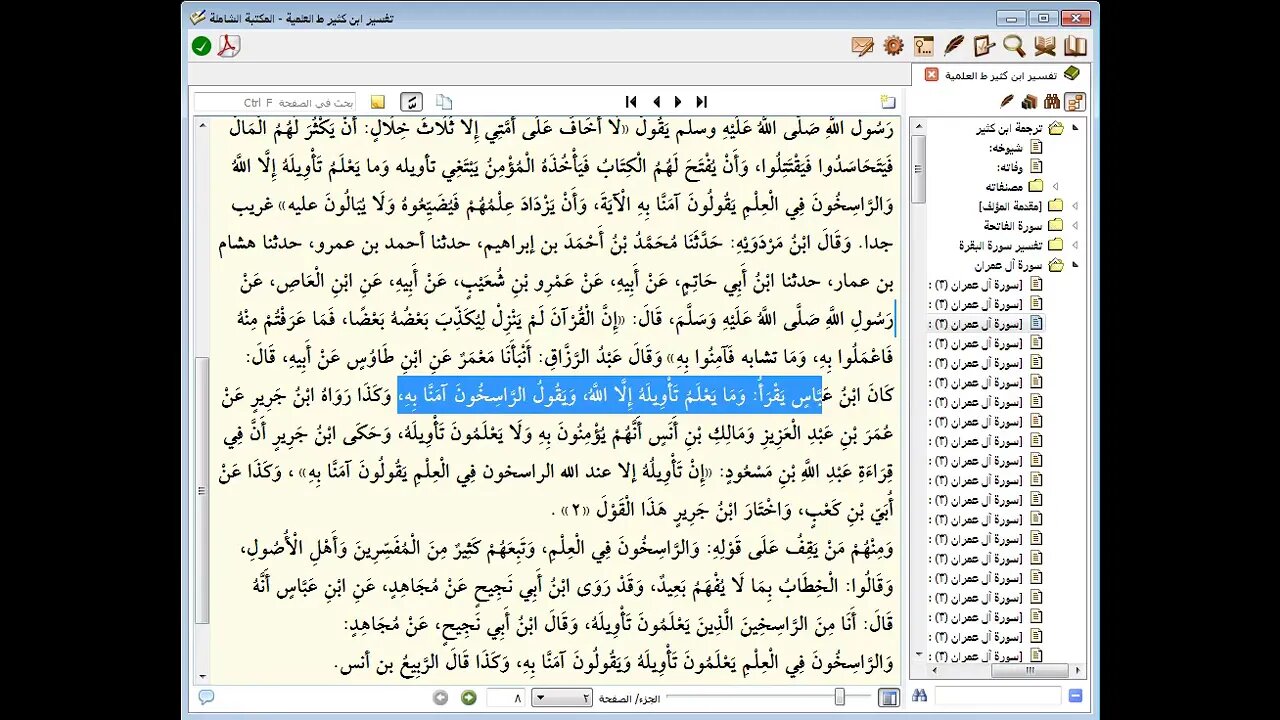1280x720 pixels.
Task: Select the سورة الفاتحة folder label
Action: (1011, 226)
